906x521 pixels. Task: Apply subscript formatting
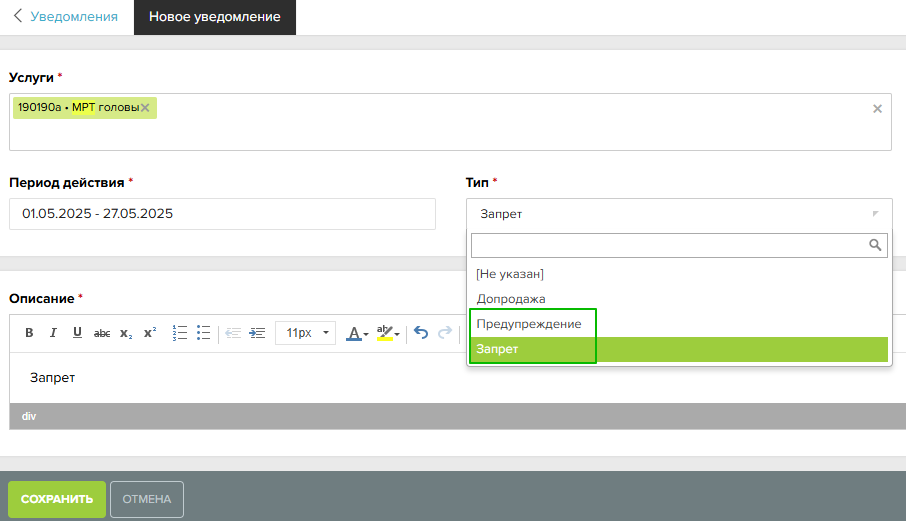click(126, 333)
